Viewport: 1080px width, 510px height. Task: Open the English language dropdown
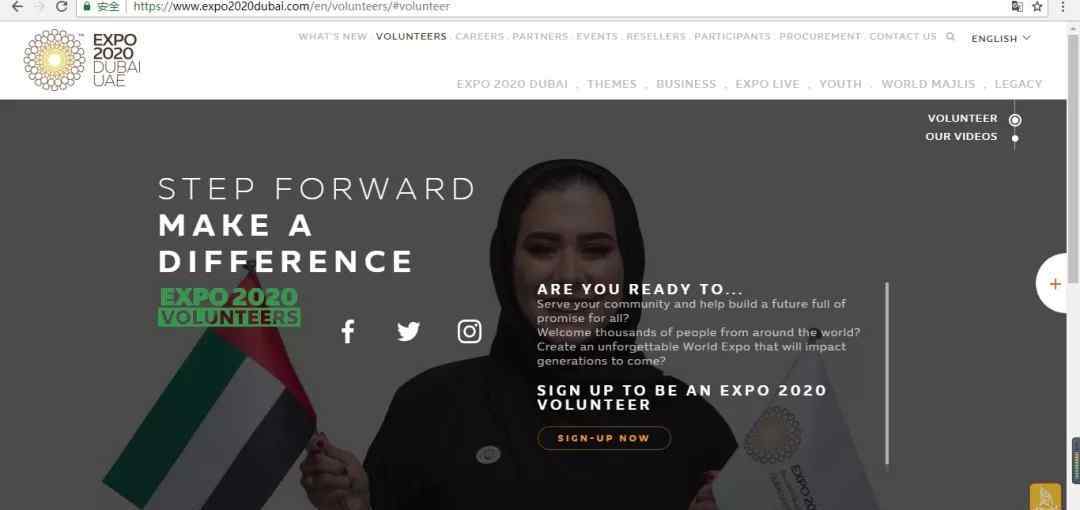coord(1001,39)
